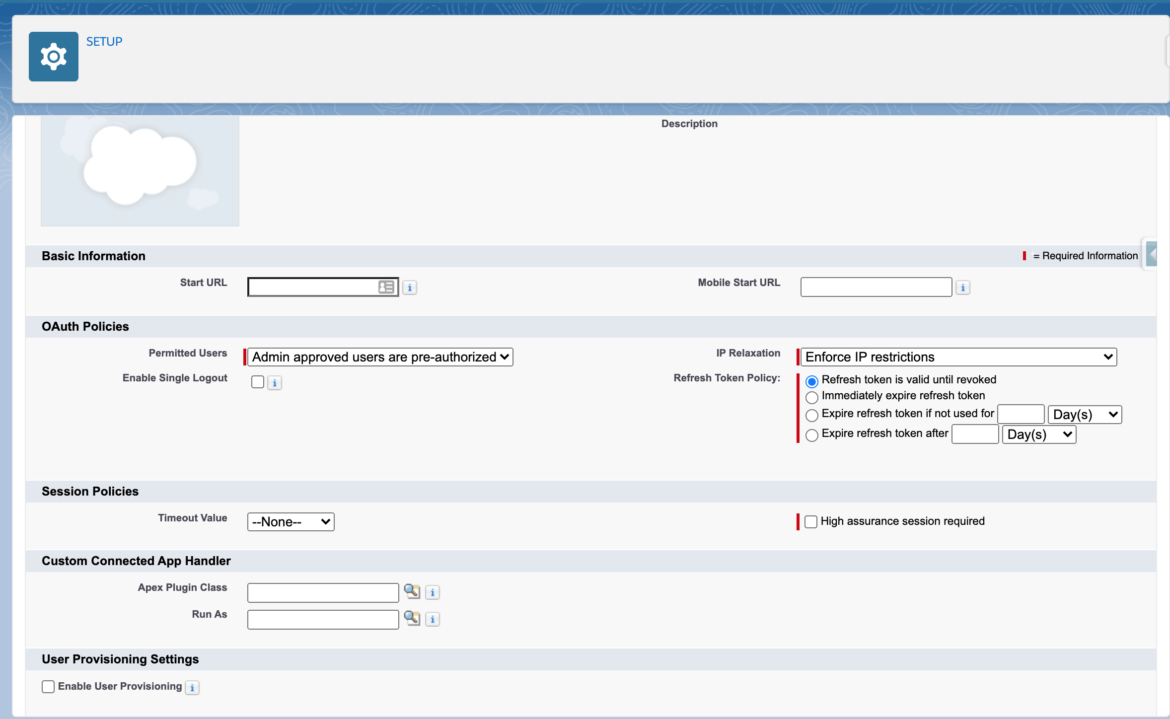The height and width of the screenshot is (719, 1170).
Task: Click the info icon beside Mobile Start URL
Action: pos(962,287)
